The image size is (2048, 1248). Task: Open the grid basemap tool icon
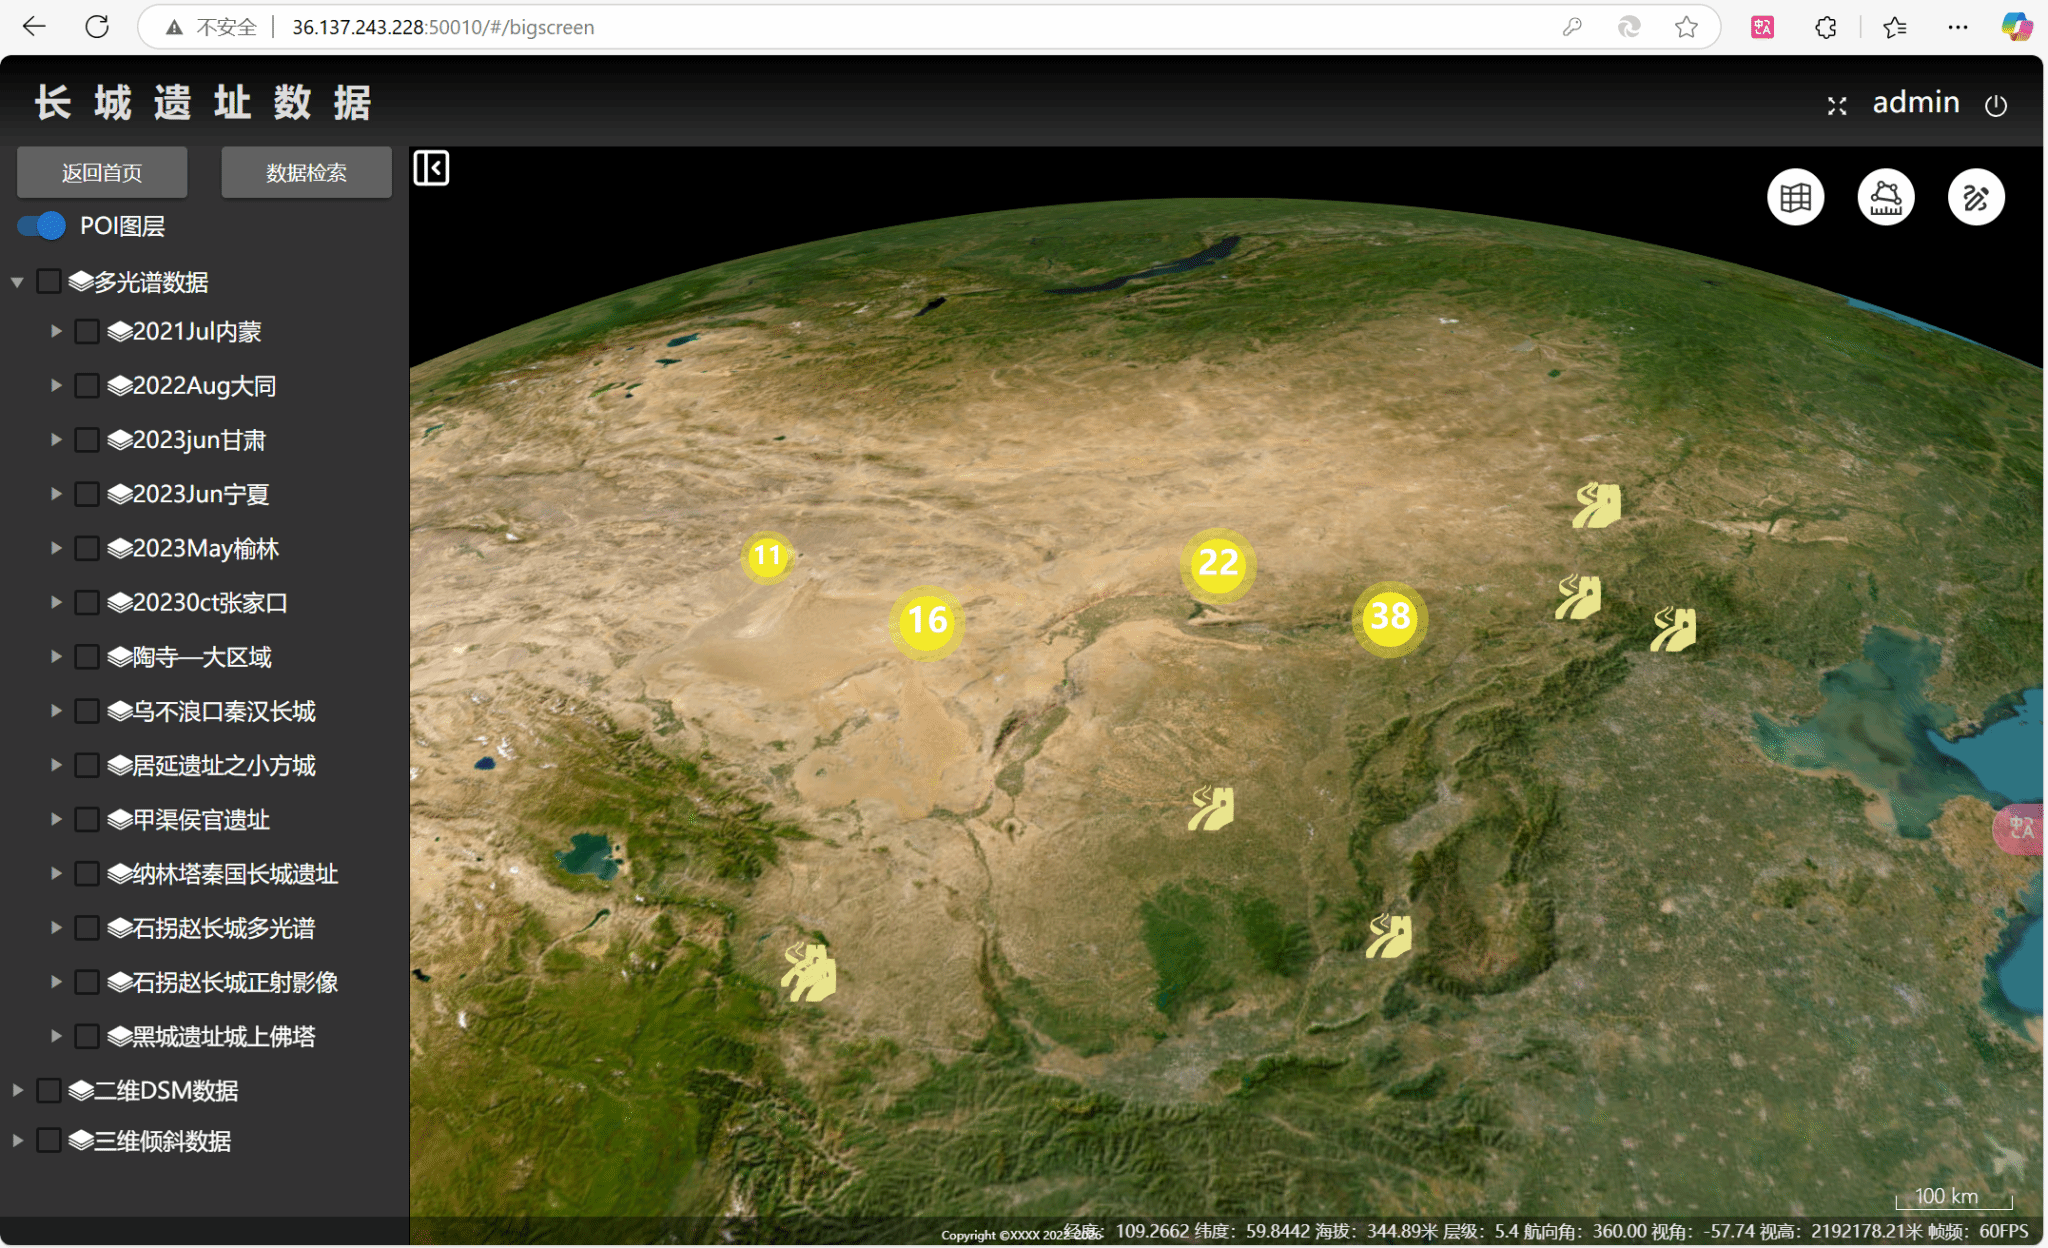[x=1795, y=197]
